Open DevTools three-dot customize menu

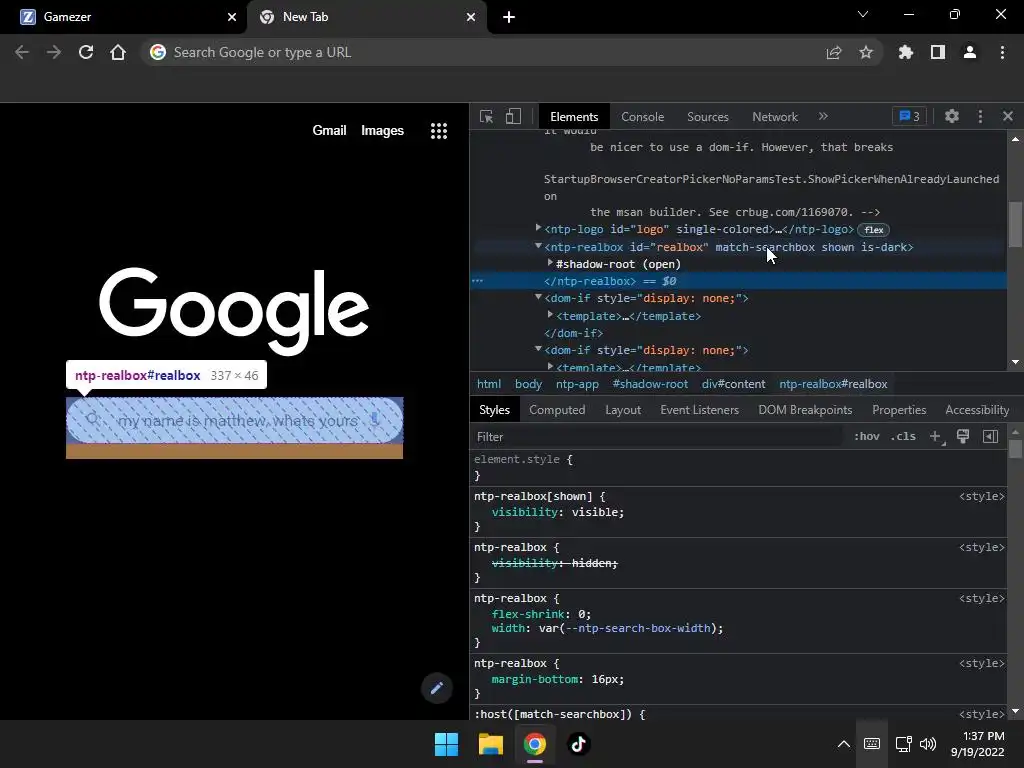click(980, 116)
